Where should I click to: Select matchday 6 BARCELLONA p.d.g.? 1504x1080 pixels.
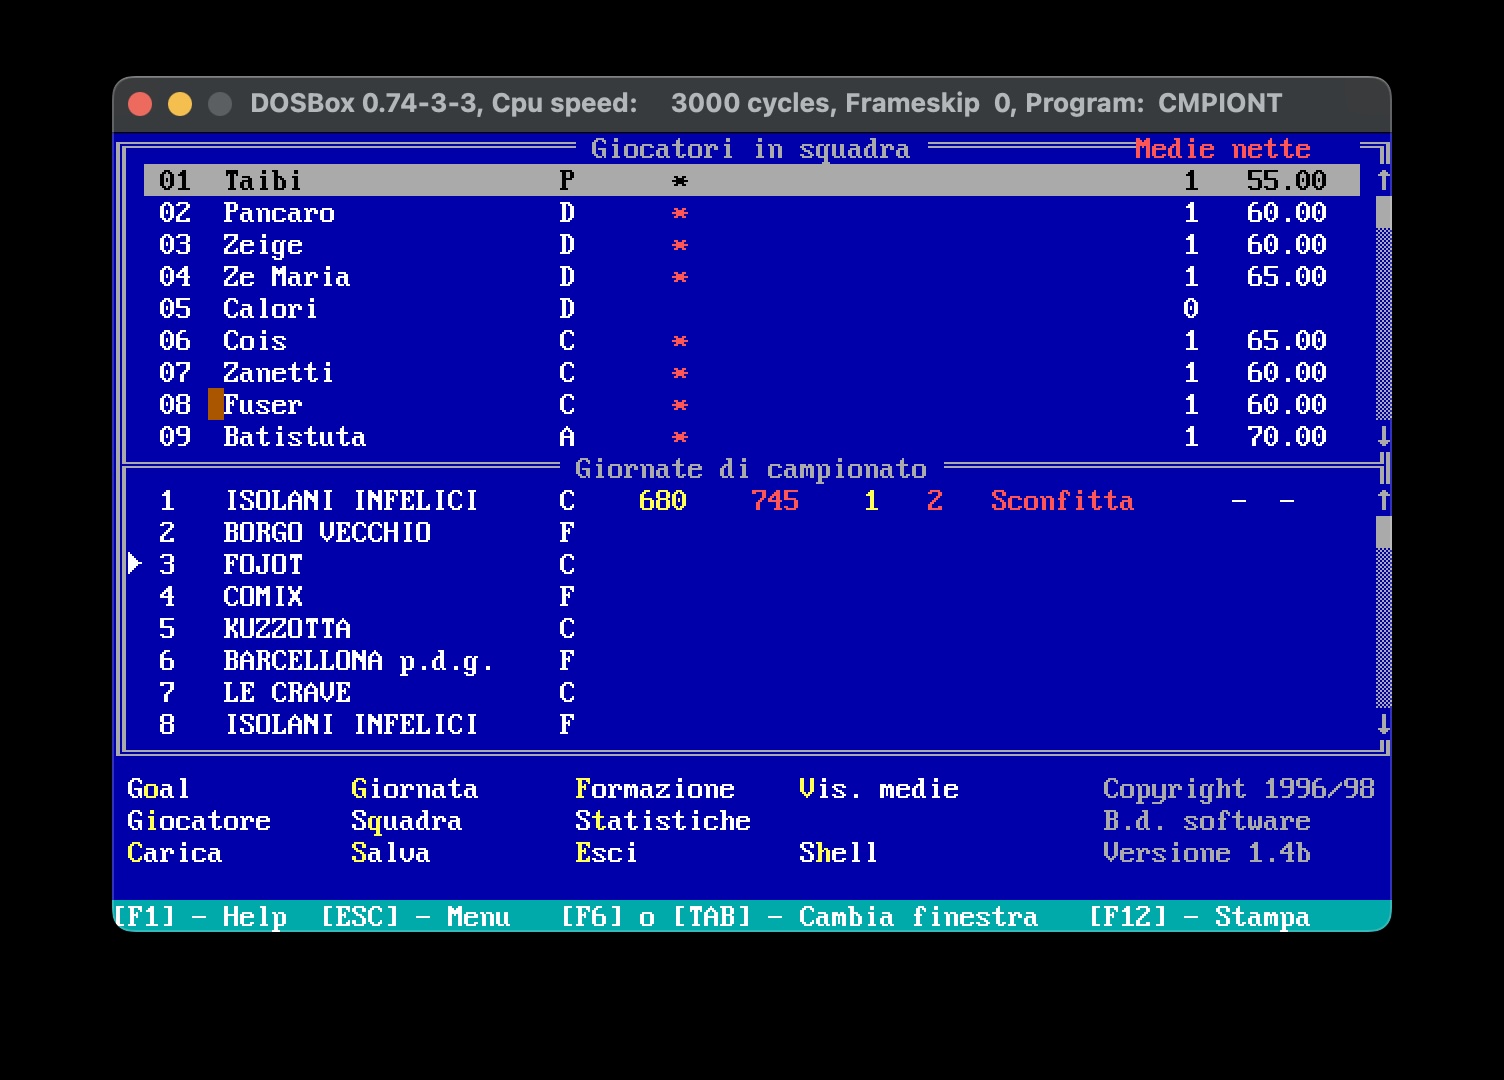coord(357,661)
